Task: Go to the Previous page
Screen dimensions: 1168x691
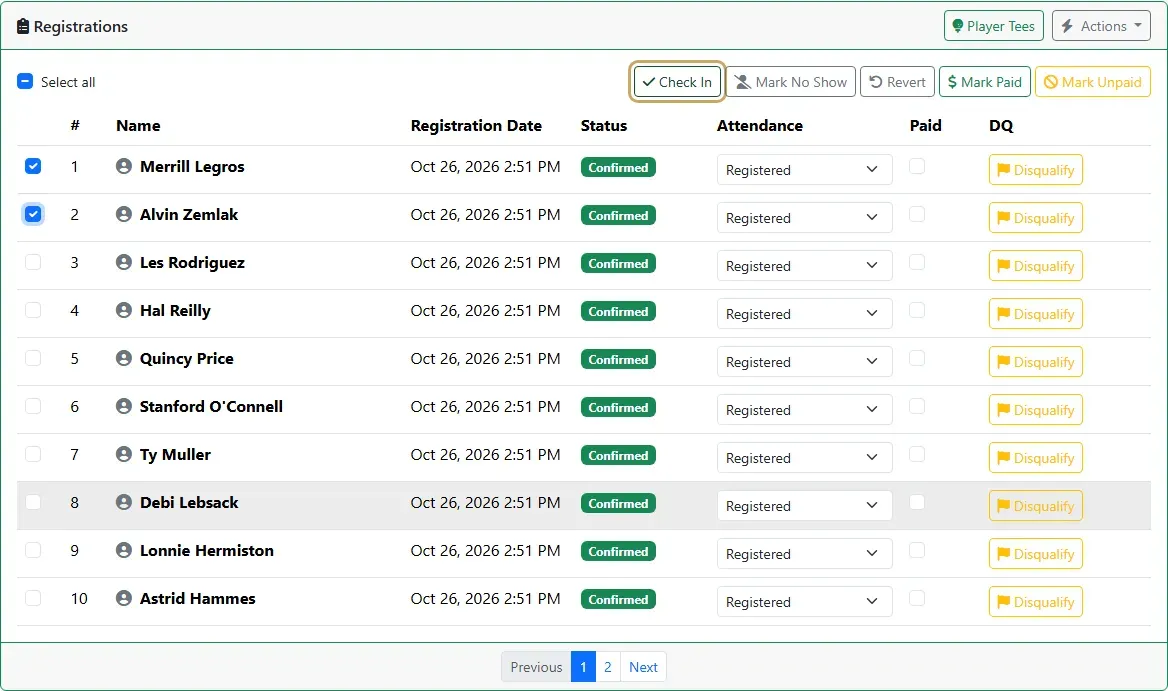Action: 536,667
